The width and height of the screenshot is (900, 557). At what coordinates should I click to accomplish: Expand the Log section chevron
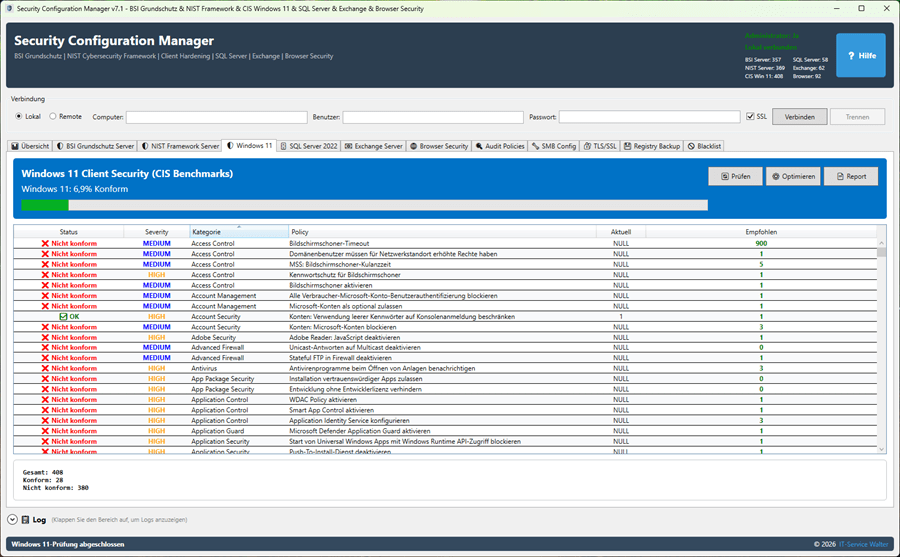[12, 519]
